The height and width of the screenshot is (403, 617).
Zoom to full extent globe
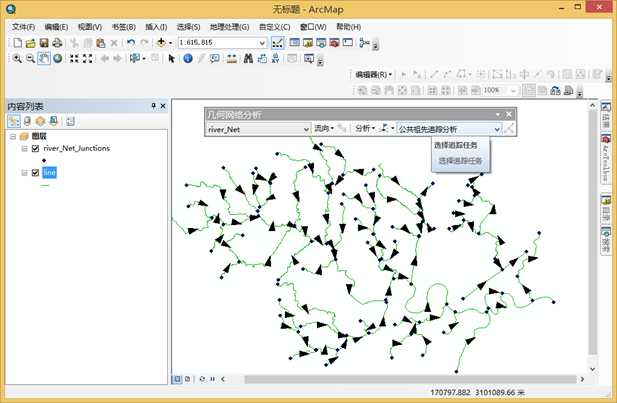pos(58,59)
